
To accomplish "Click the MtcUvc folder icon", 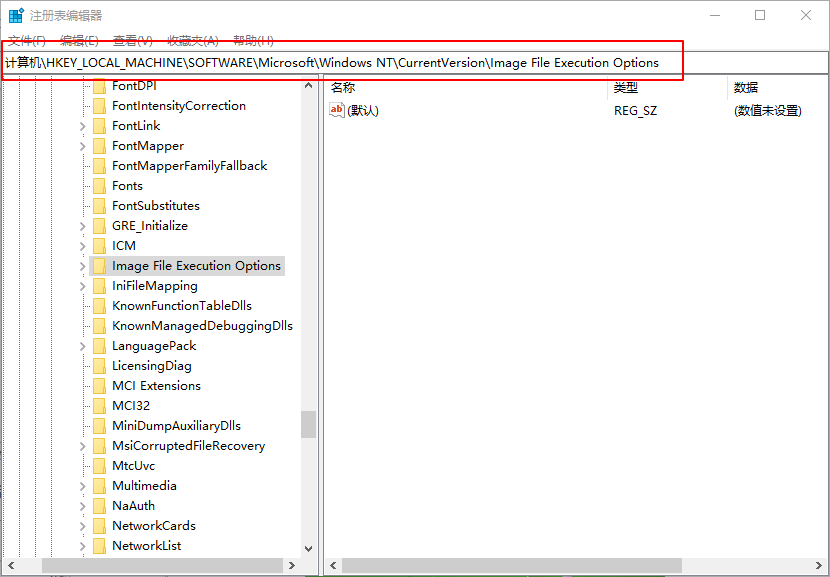I will [x=99, y=466].
